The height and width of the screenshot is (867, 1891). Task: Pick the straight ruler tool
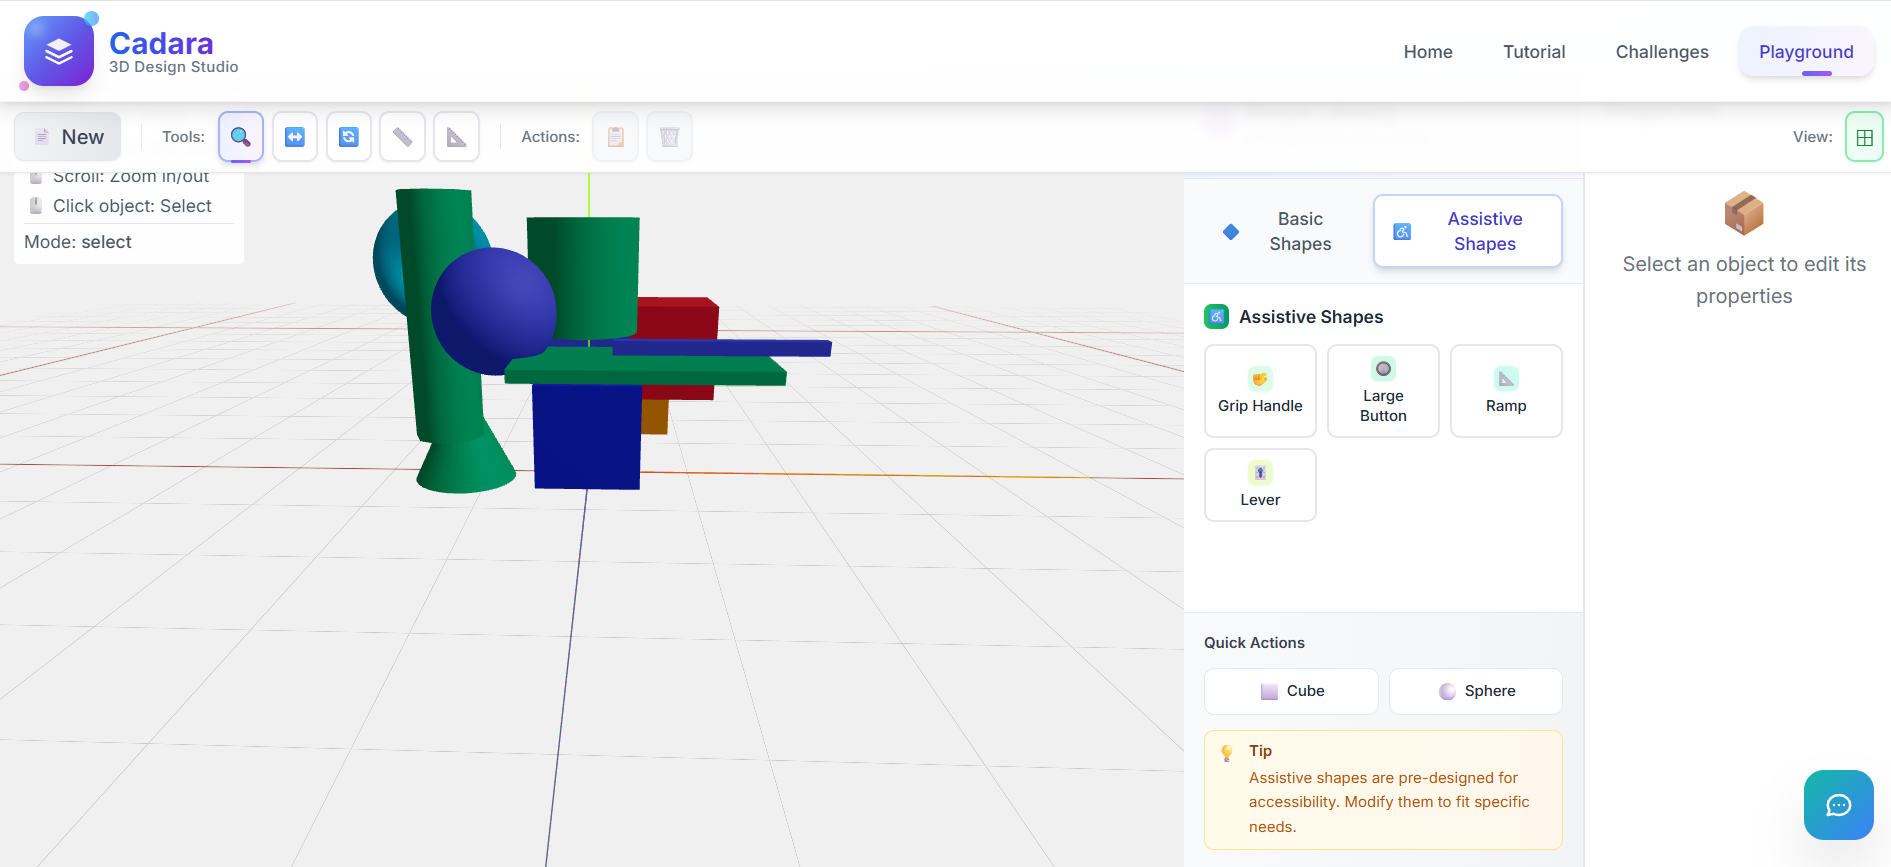pos(402,137)
